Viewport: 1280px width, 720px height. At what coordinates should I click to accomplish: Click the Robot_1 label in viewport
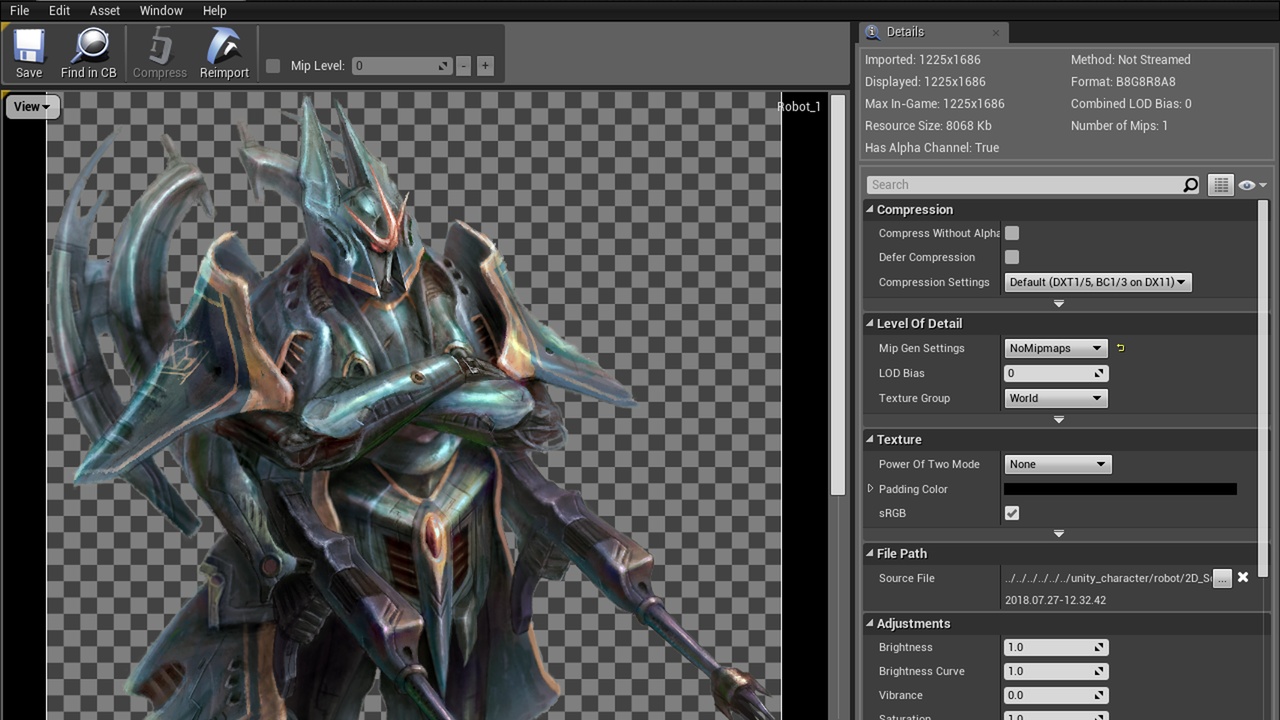(x=799, y=107)
